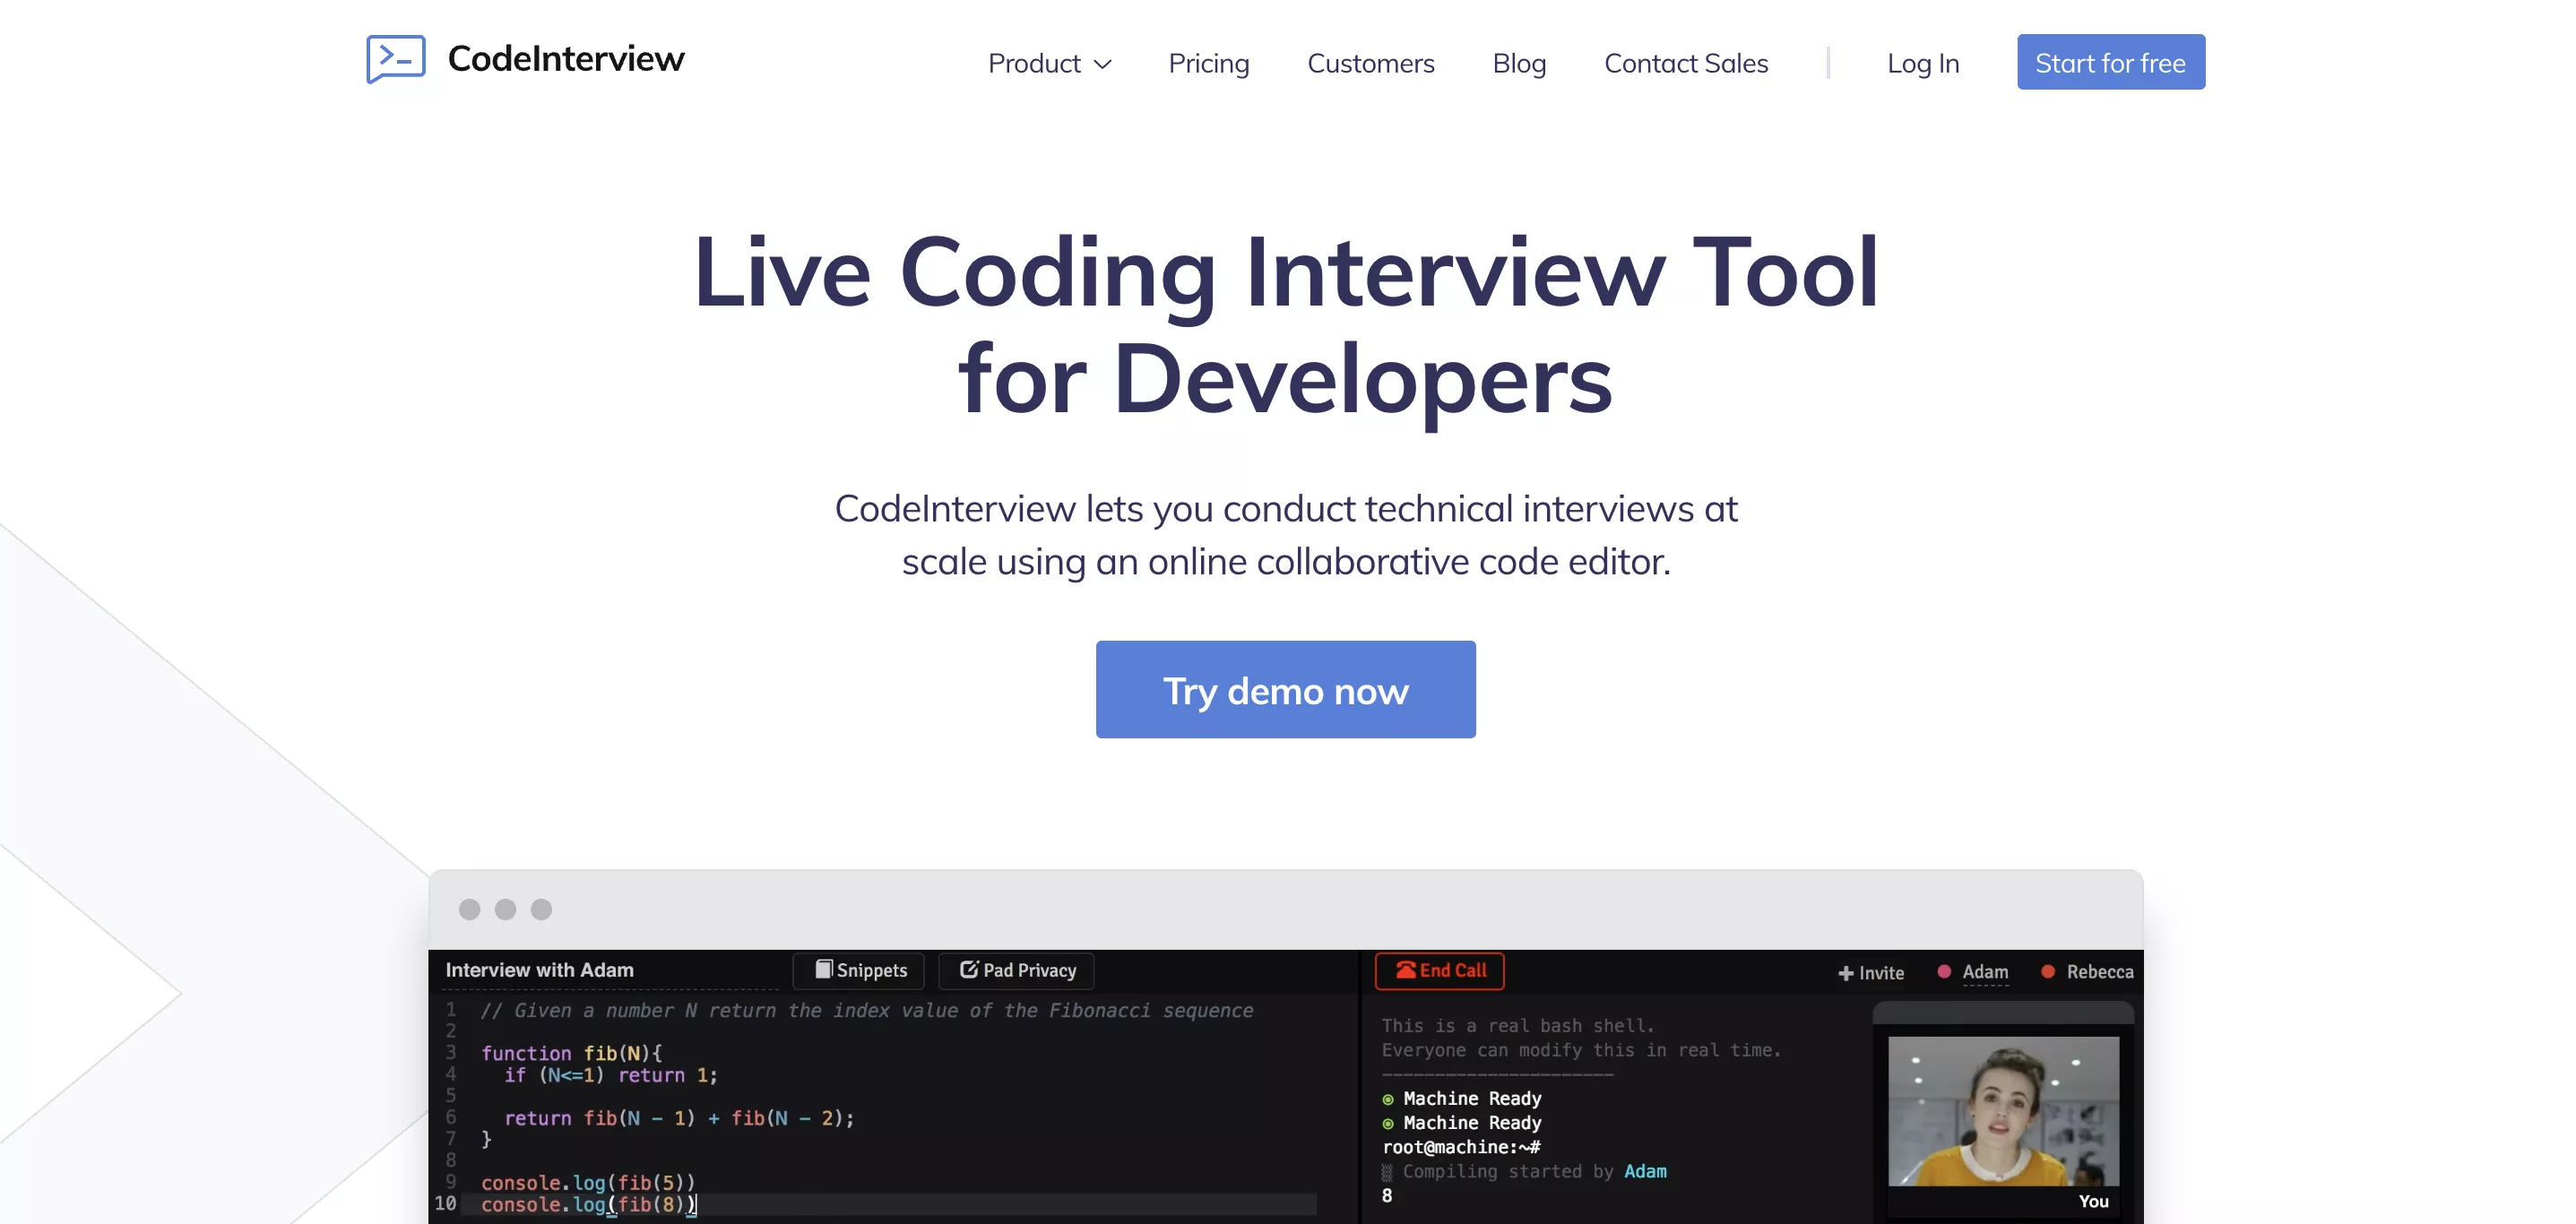The image size is (2576, 1224).
Task: Click the first gray window dot
Action: pos(469,909)
